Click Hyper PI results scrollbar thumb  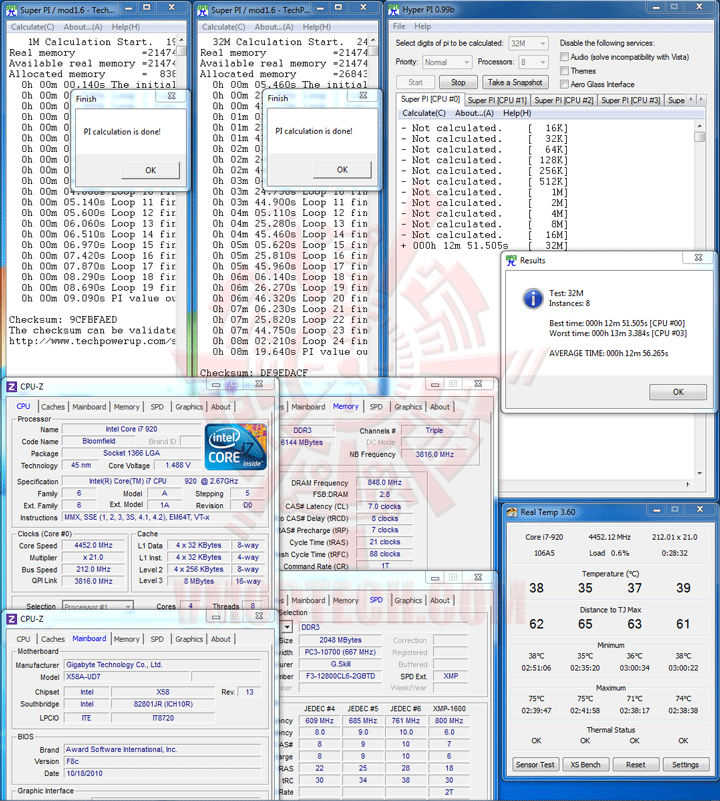(700, 136)
